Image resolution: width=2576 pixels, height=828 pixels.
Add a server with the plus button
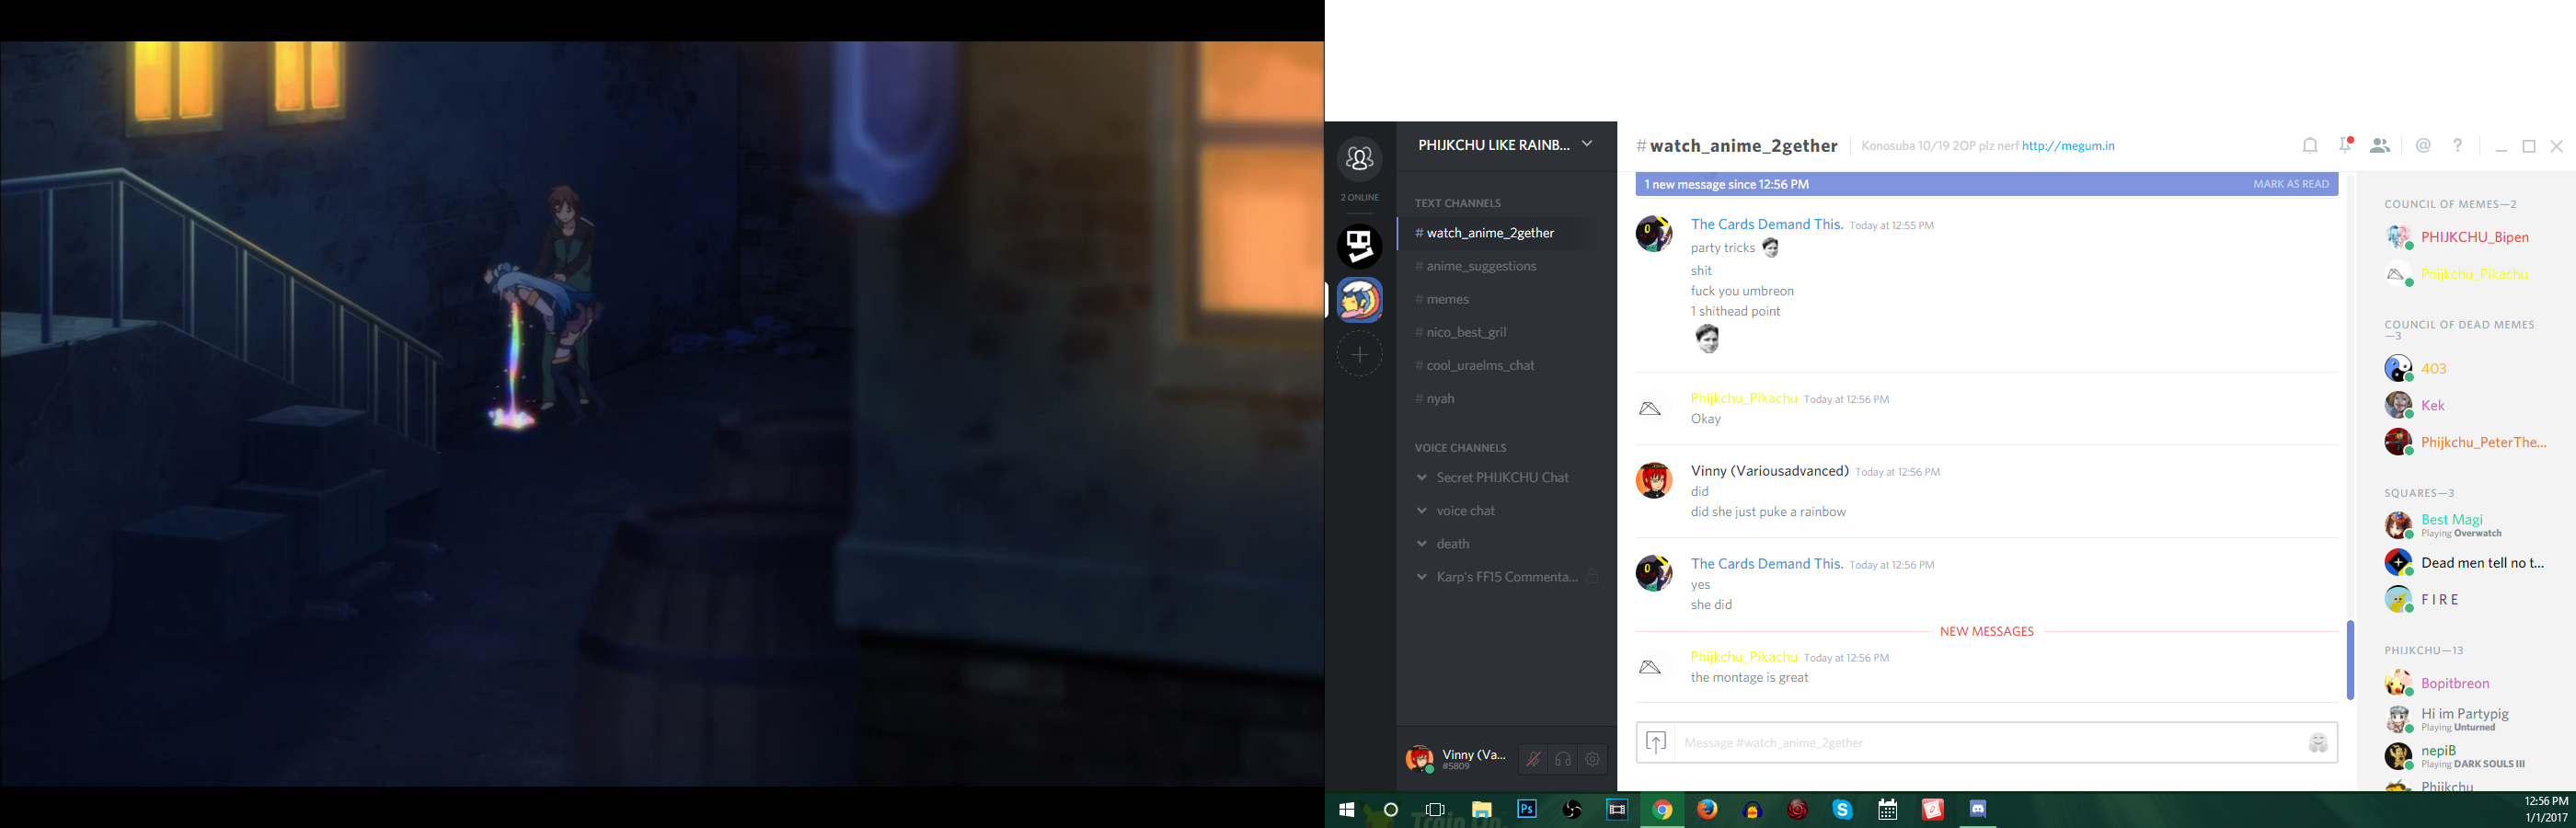coord(1360,354)
